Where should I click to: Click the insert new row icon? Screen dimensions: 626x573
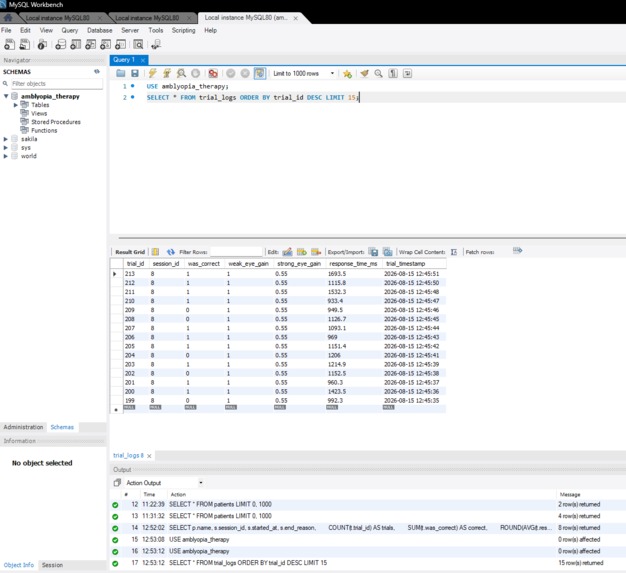[x=302, y=252]
